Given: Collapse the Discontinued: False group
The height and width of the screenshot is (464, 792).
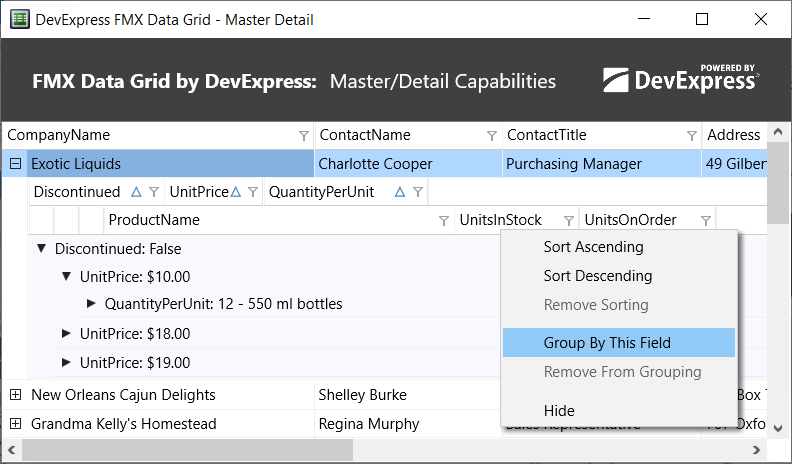Looking at the screenshot, I should click(42, 248).
